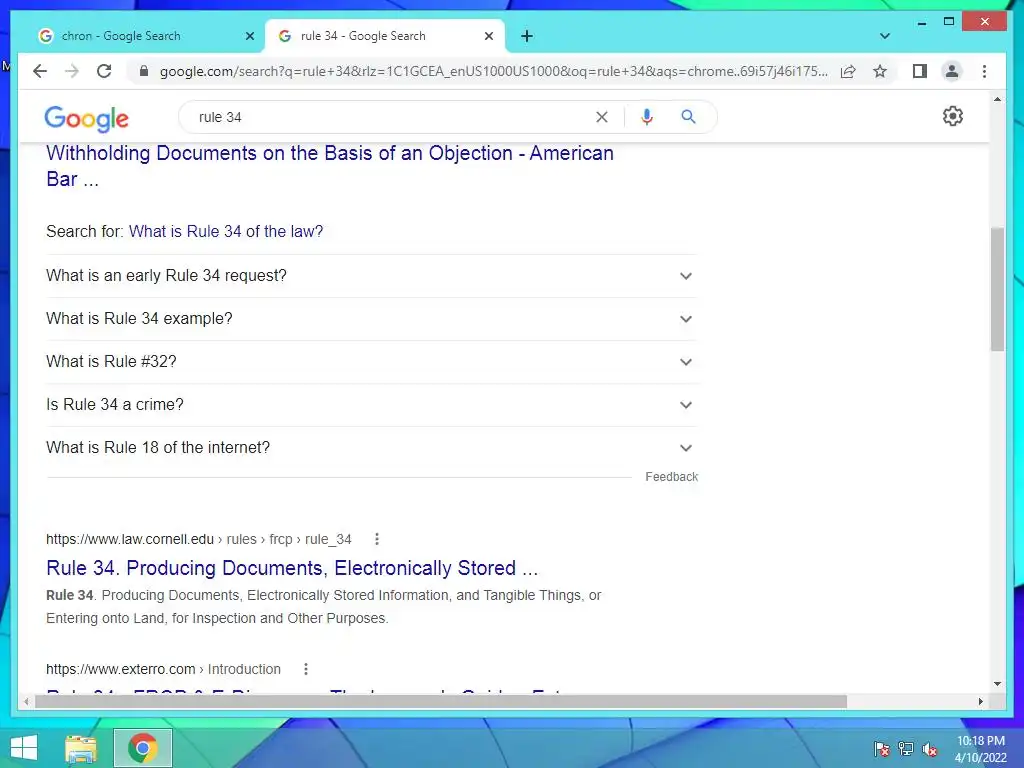
Task: Bookmark this tab with the star icon
Action: click(880, 71)
